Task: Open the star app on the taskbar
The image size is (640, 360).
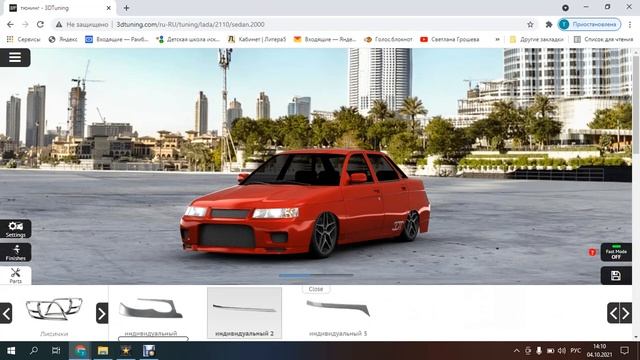Action: click(x=126, y=351)
